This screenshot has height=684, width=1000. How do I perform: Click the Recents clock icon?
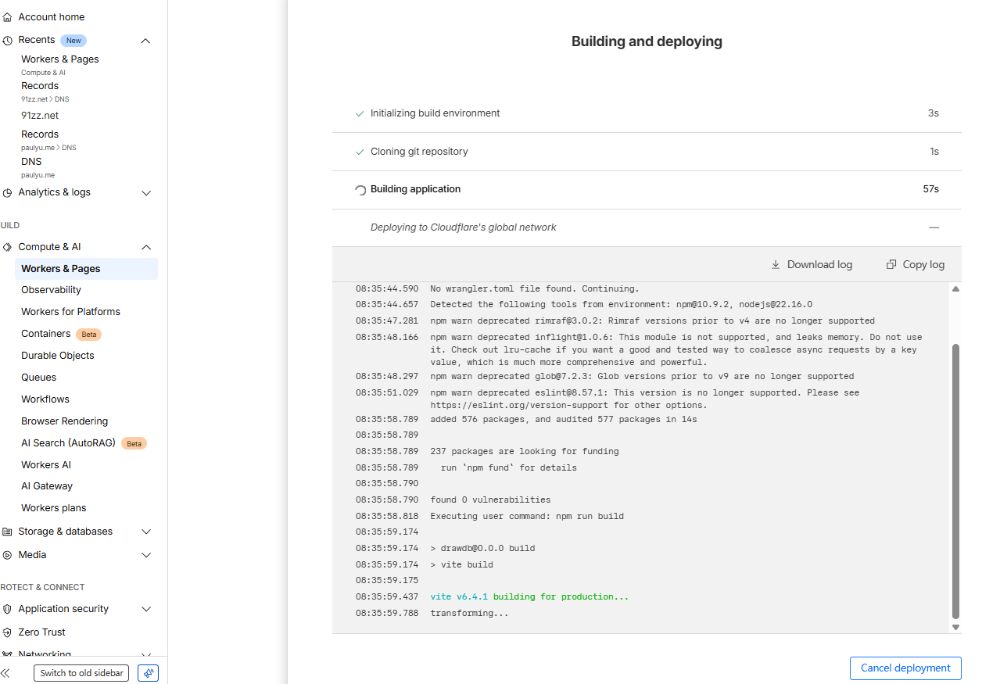[8, 40]
